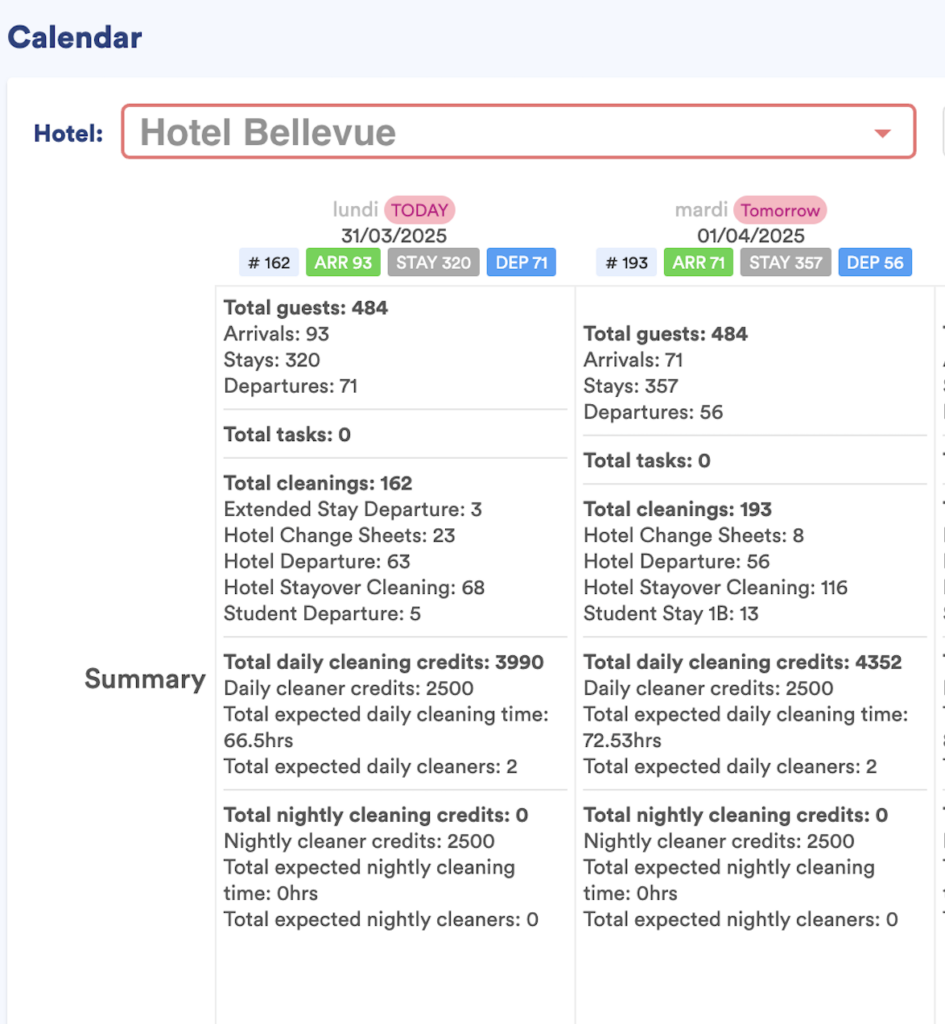Click Total daily cleaning credits: 4352

point(742,662)
